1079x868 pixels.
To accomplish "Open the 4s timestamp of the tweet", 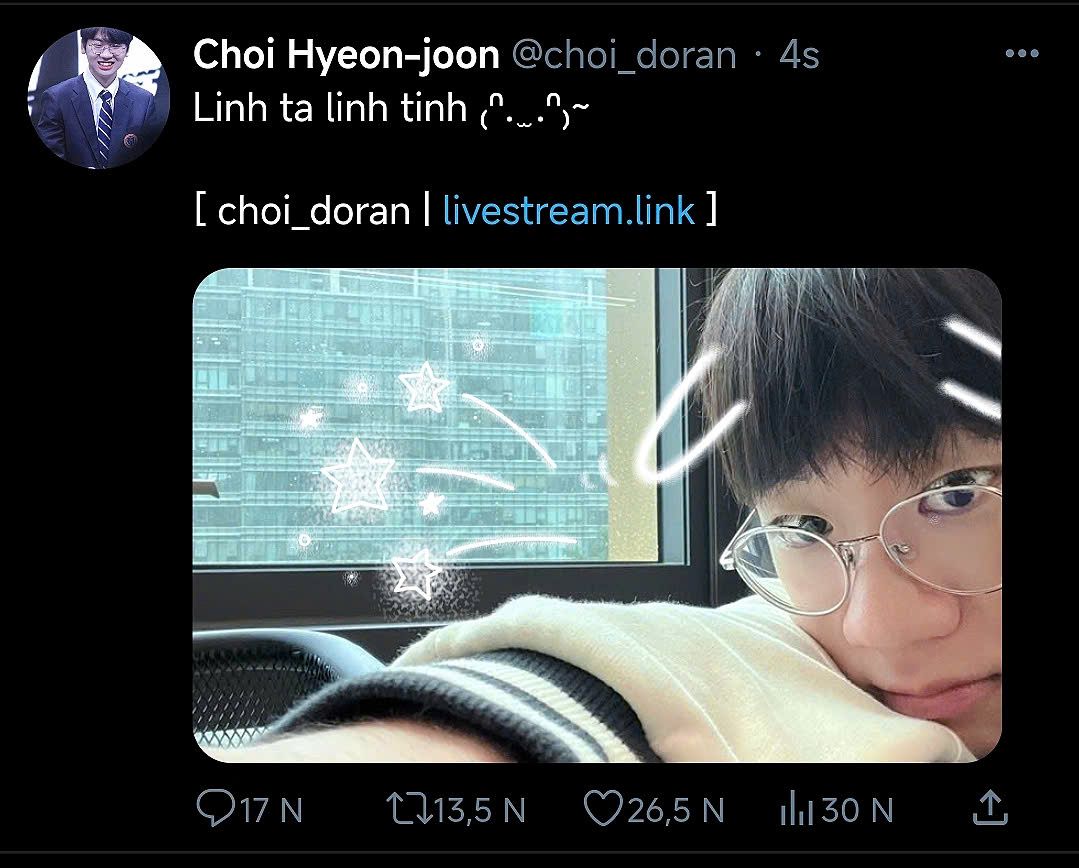I will (800, 55).
